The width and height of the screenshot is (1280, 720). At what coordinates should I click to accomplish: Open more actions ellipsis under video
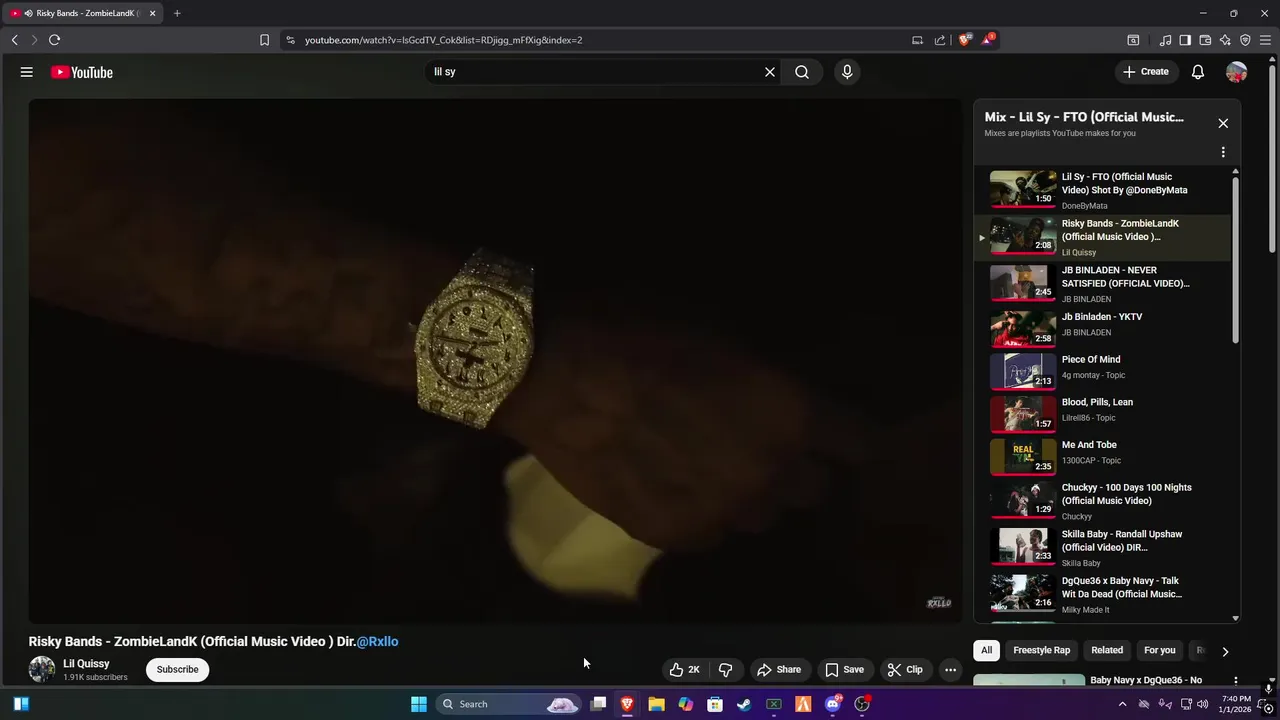(x=951, y=670)
